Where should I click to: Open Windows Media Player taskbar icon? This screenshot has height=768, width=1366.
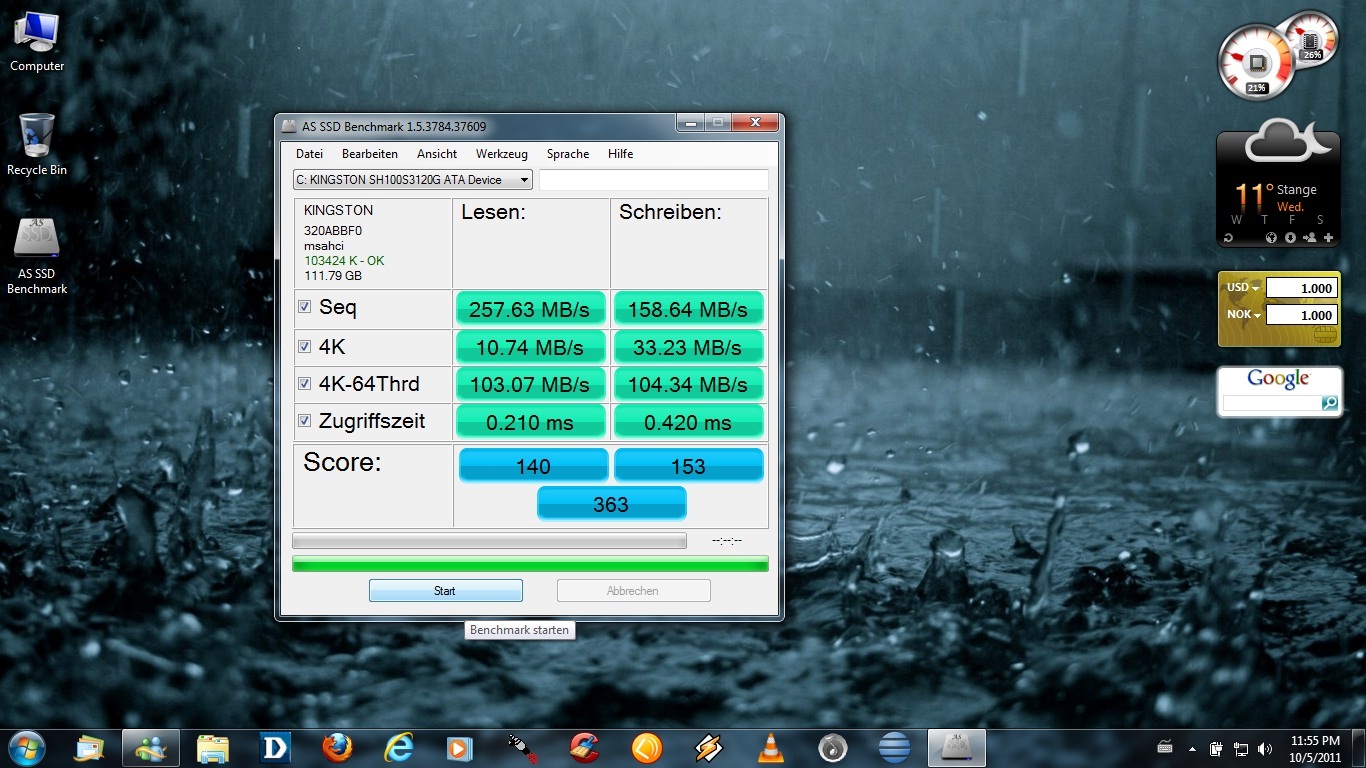pyautogui.click(x=460, y=747)
